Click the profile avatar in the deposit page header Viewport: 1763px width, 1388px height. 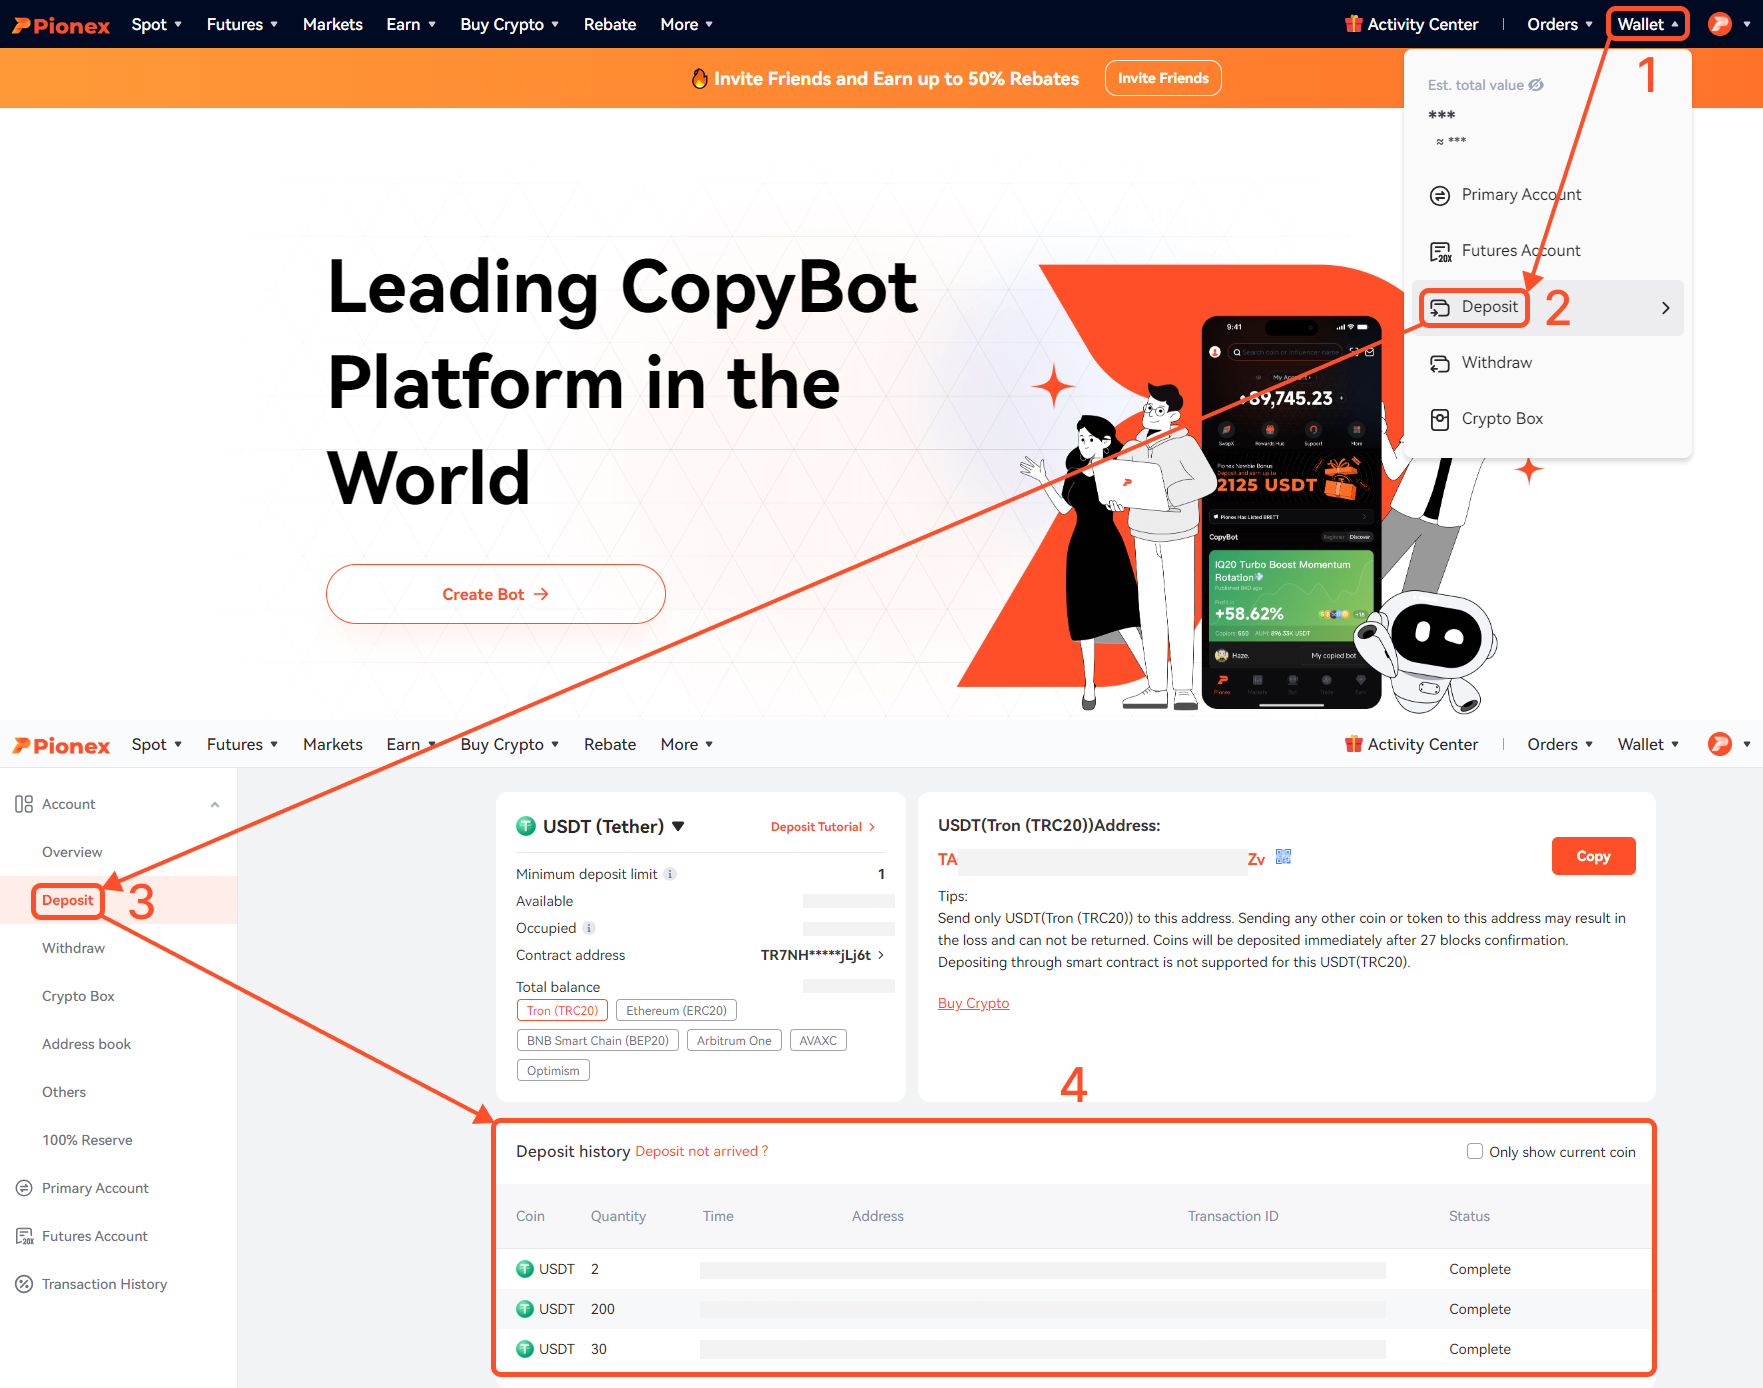tap(1720, 744)
